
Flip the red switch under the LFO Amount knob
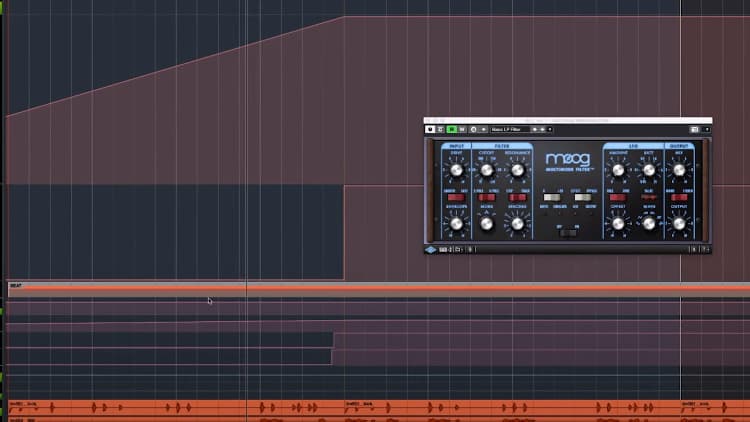pos(618,197)
